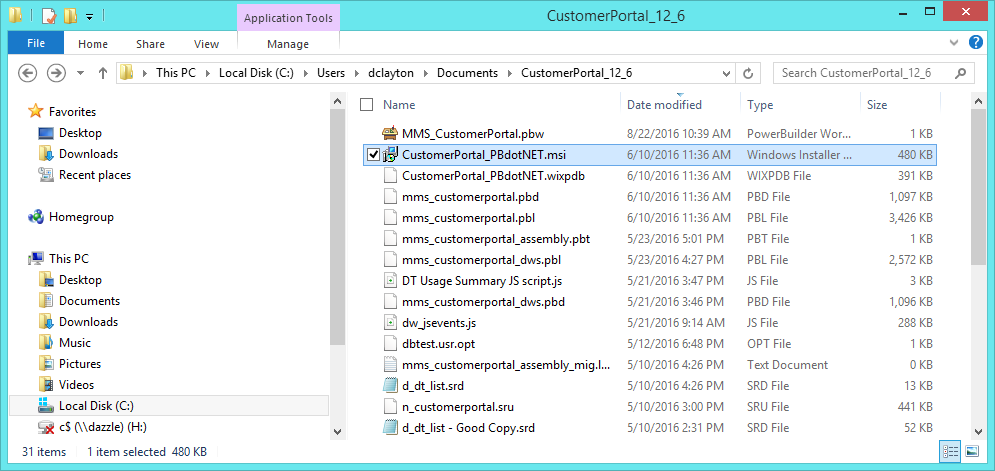This screenshot has width=995, height=471.
Task: Select the CustomerPortal_PBdotNET.msi installer icon
Action: click(x=390, y=154)
